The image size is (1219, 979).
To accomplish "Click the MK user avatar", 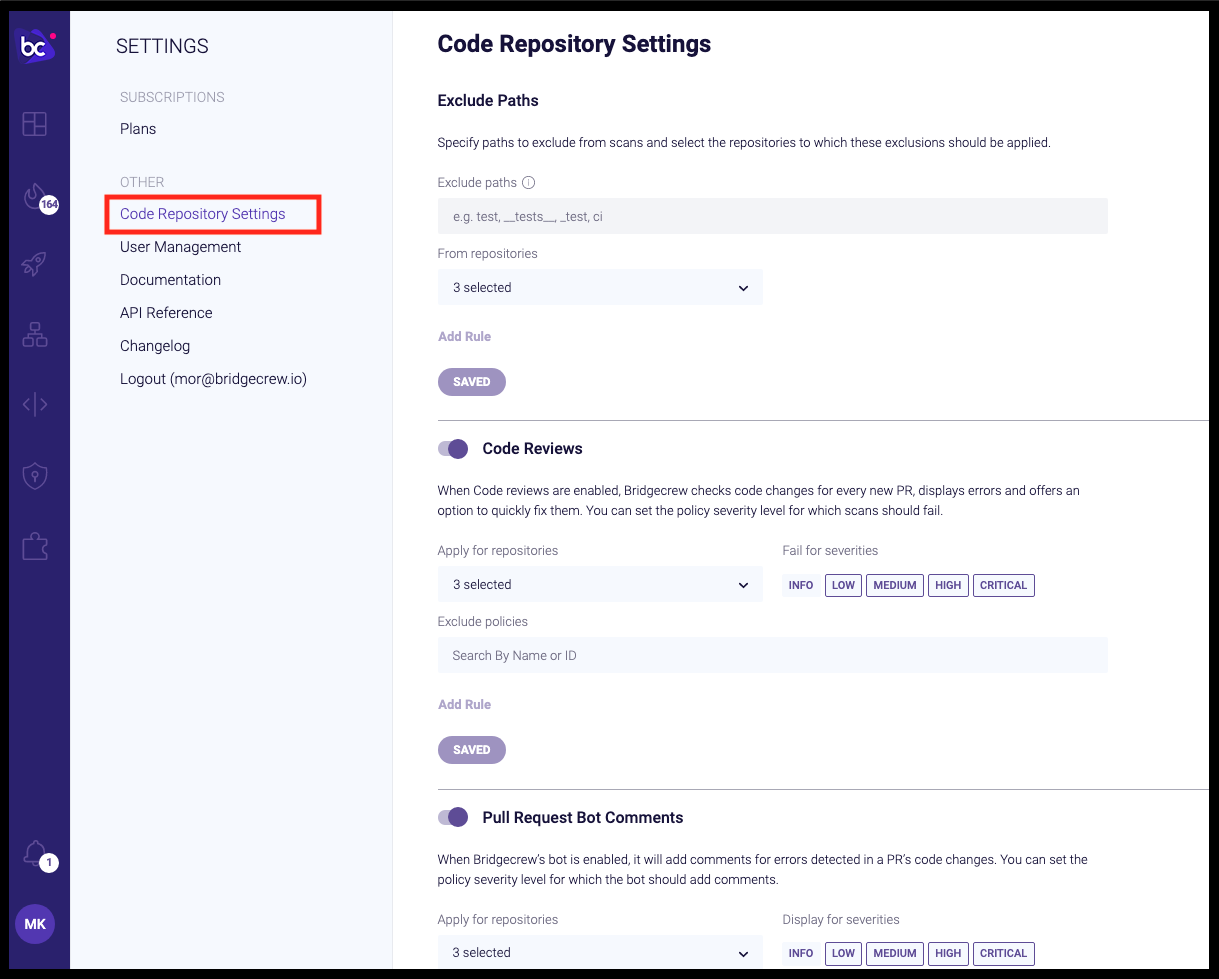I will coord(35,924).
